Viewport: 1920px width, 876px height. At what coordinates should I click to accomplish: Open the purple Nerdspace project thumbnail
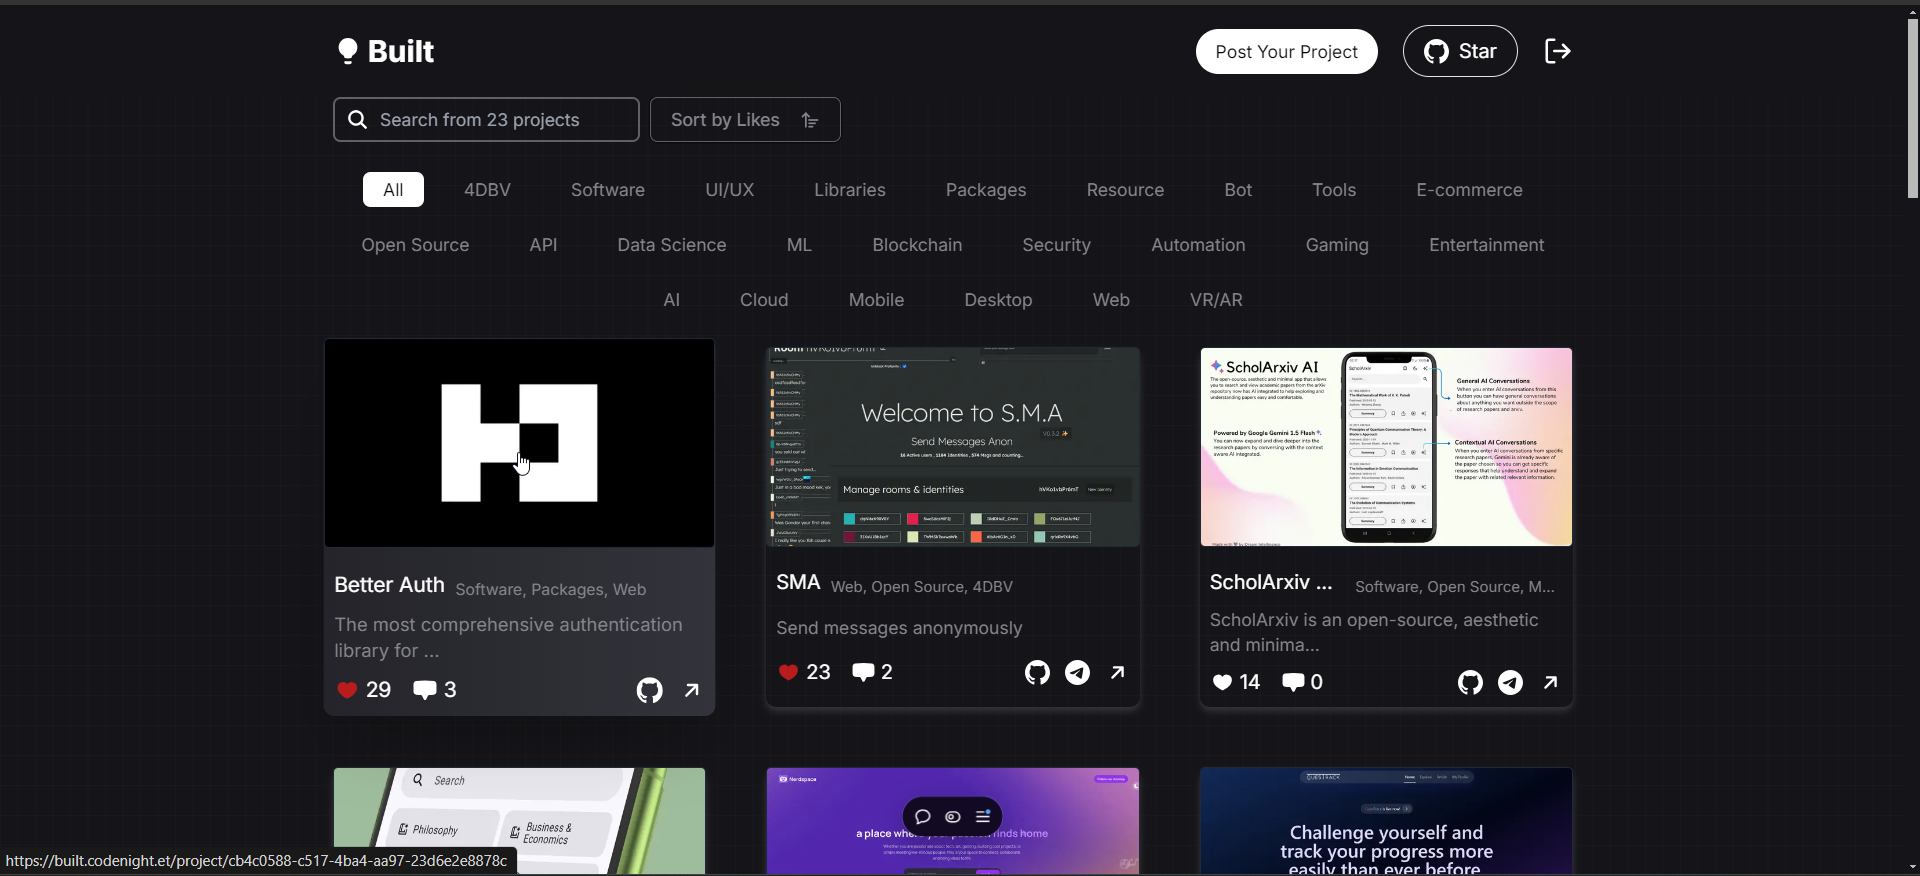[953, 821]
